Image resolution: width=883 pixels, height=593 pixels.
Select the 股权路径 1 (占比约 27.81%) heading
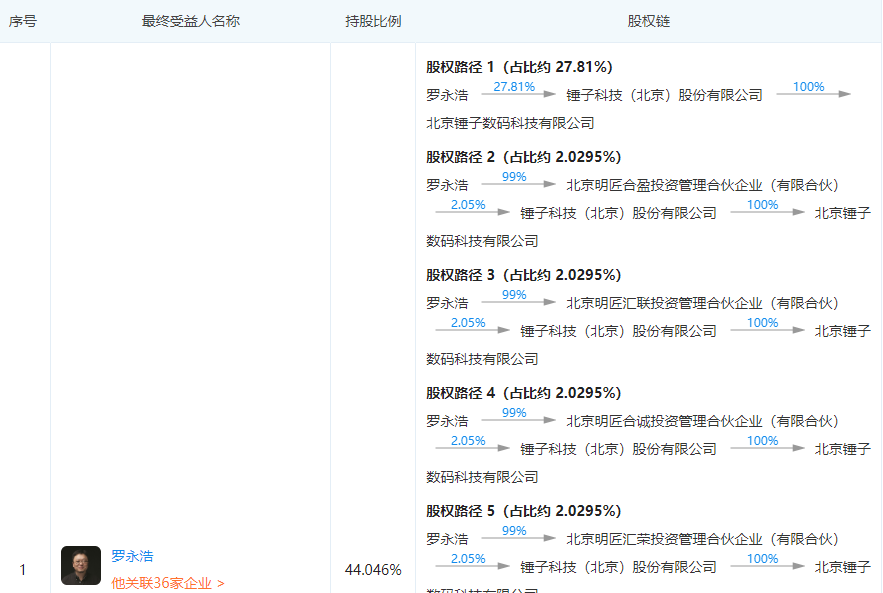519,67
